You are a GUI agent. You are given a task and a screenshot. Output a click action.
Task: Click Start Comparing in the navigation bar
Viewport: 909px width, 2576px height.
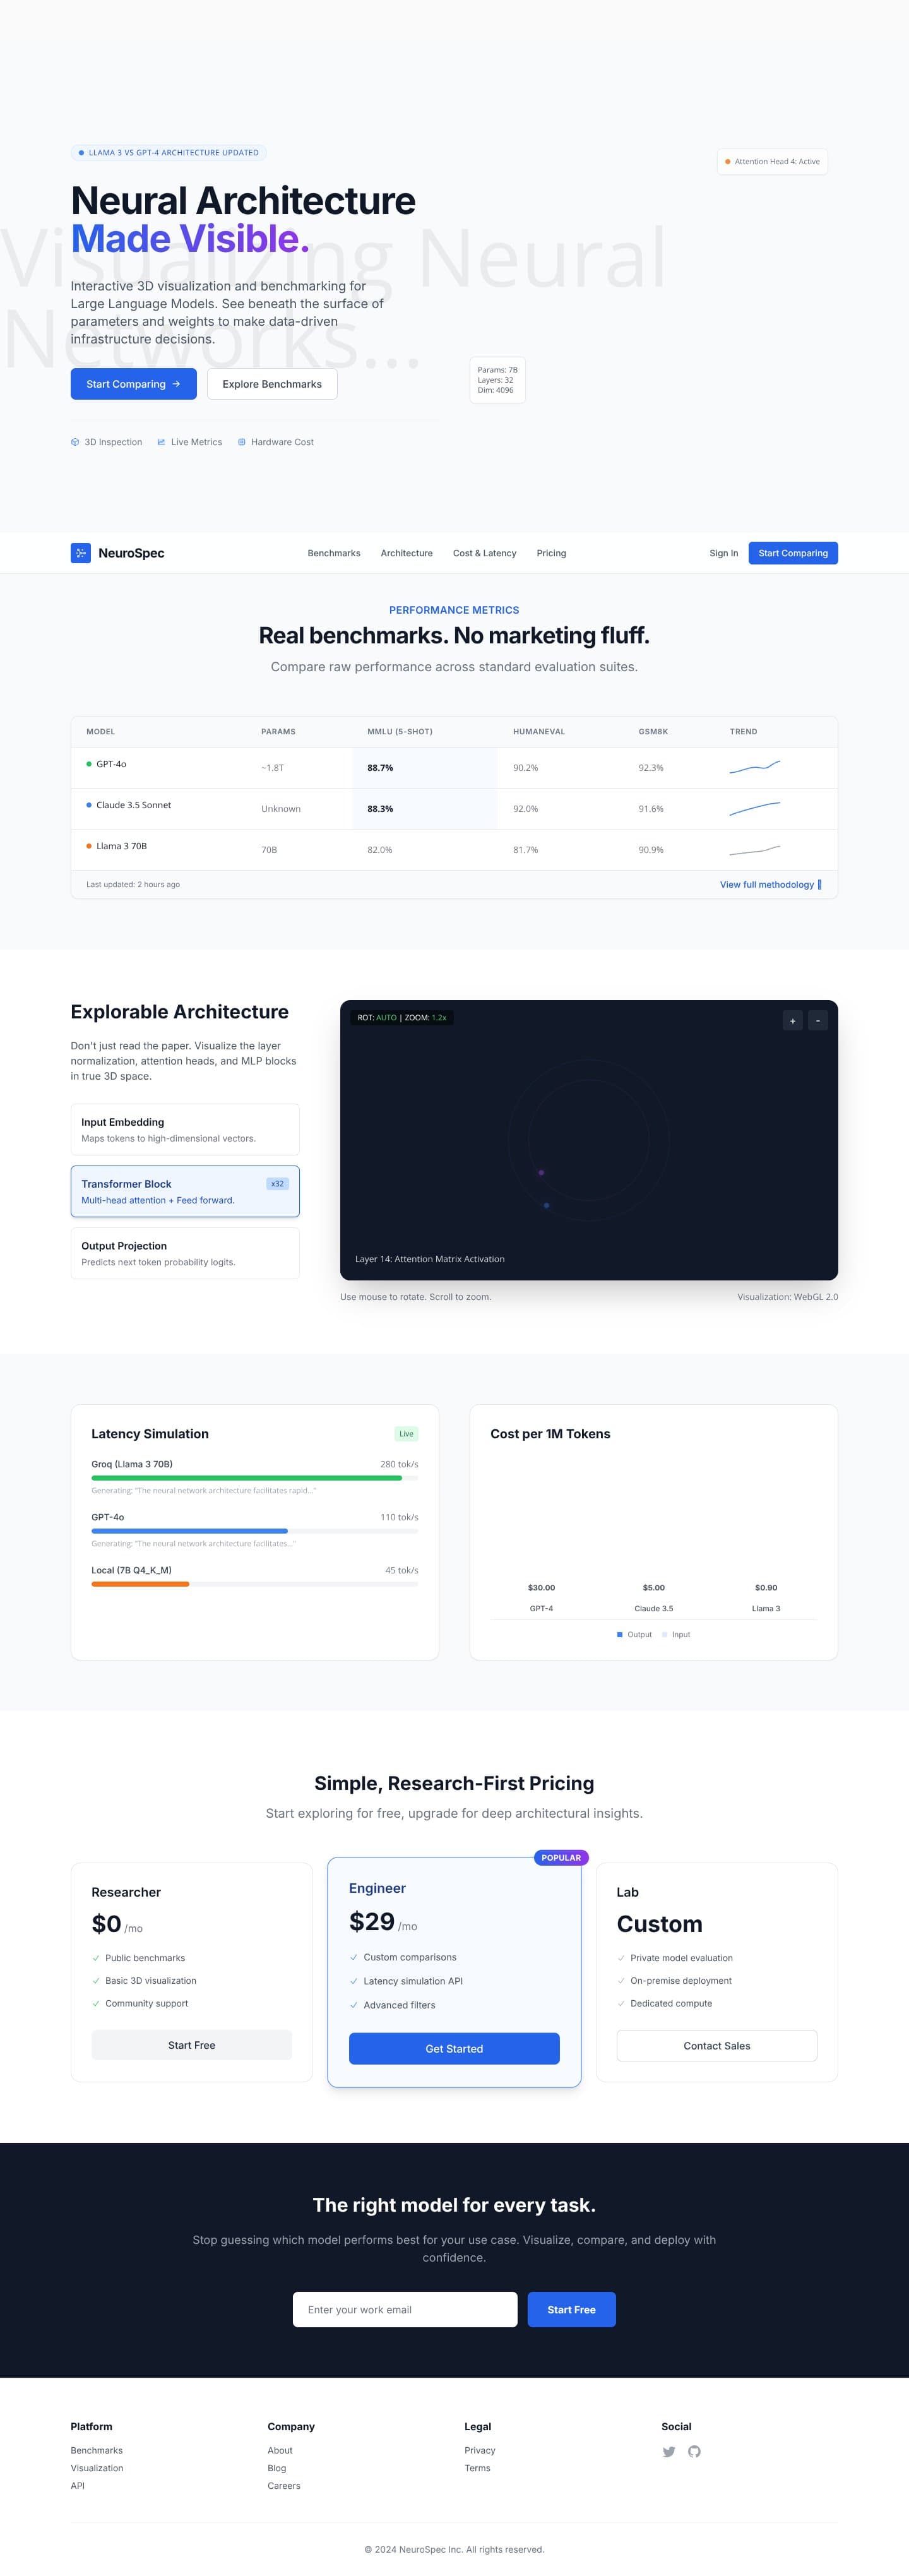pyautogui.click(x=793, y=553)
